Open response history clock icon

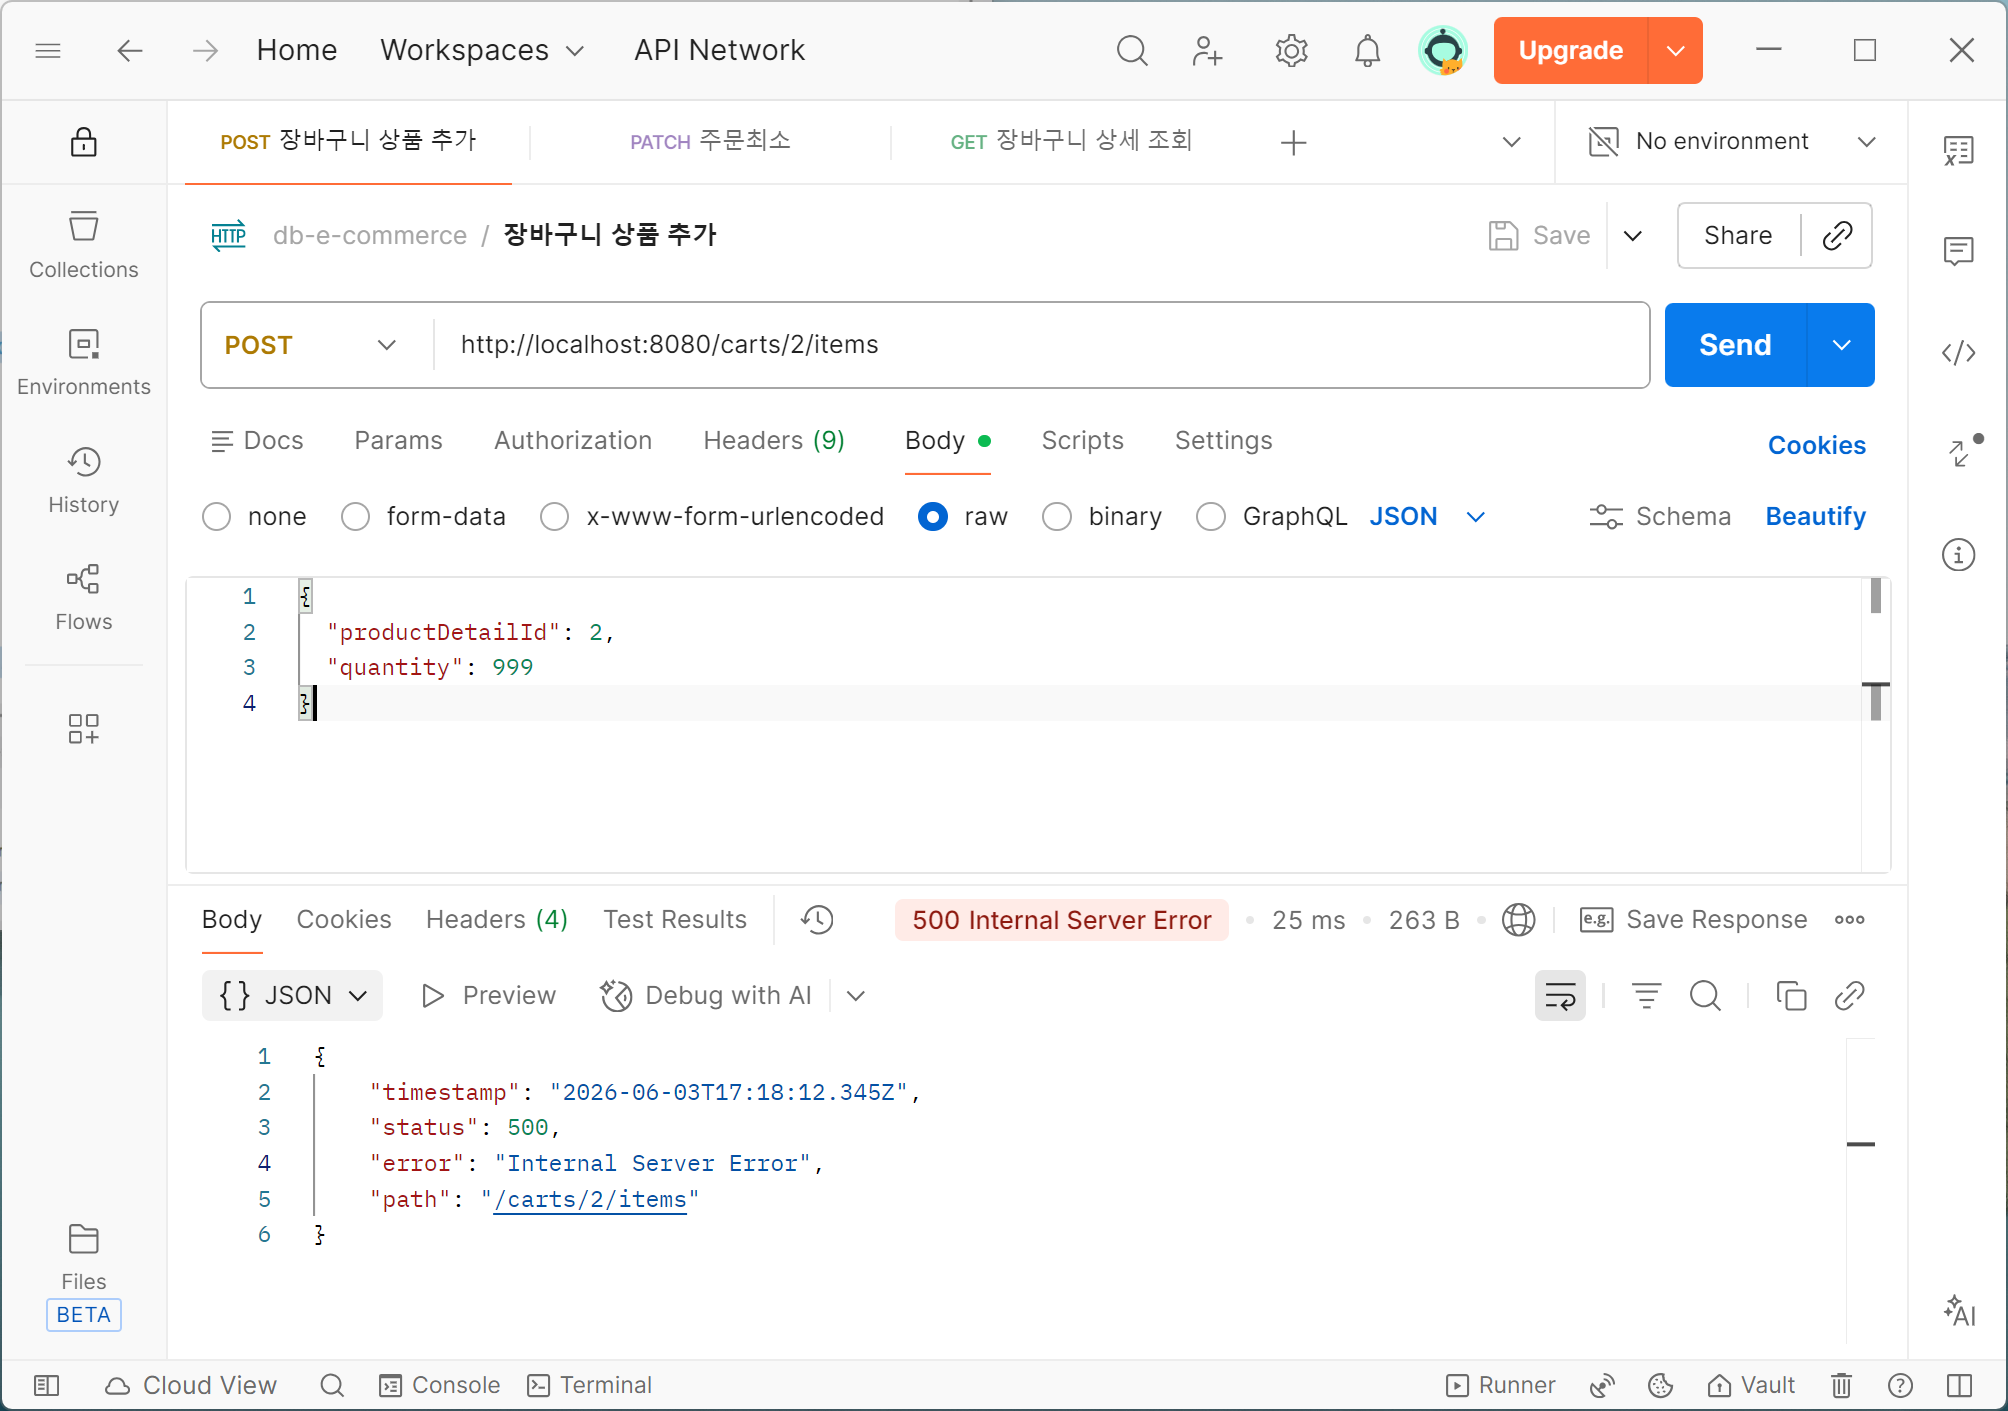(x=817, y=920)
